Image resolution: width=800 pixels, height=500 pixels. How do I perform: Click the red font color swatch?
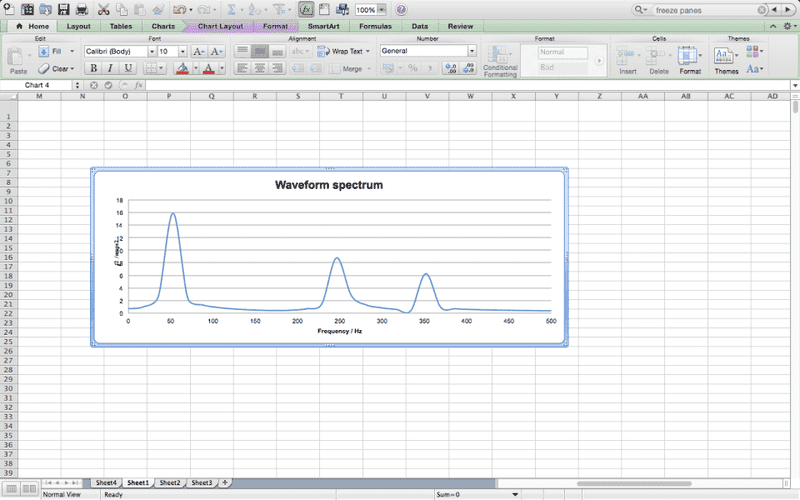click(209, 69)
